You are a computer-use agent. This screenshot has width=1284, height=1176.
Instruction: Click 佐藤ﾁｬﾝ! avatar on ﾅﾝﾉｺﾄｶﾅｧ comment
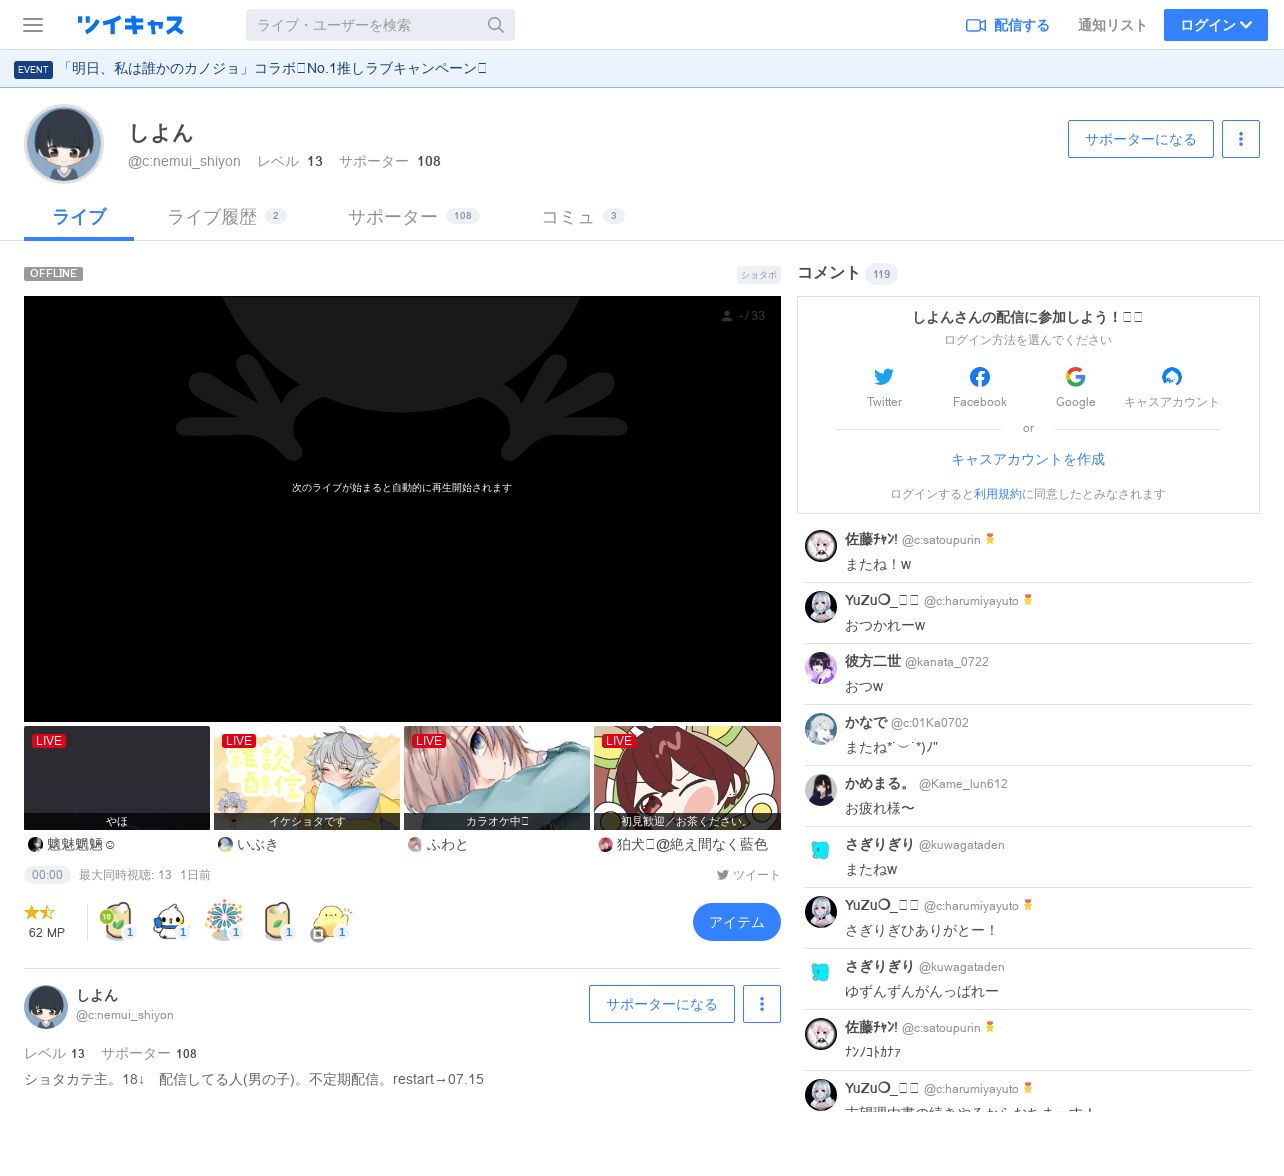[821, 1034]
